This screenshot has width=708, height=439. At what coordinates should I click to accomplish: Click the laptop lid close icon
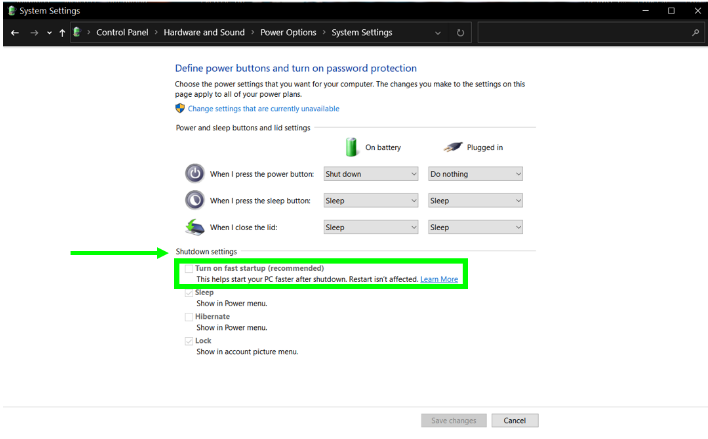(194, 226)
